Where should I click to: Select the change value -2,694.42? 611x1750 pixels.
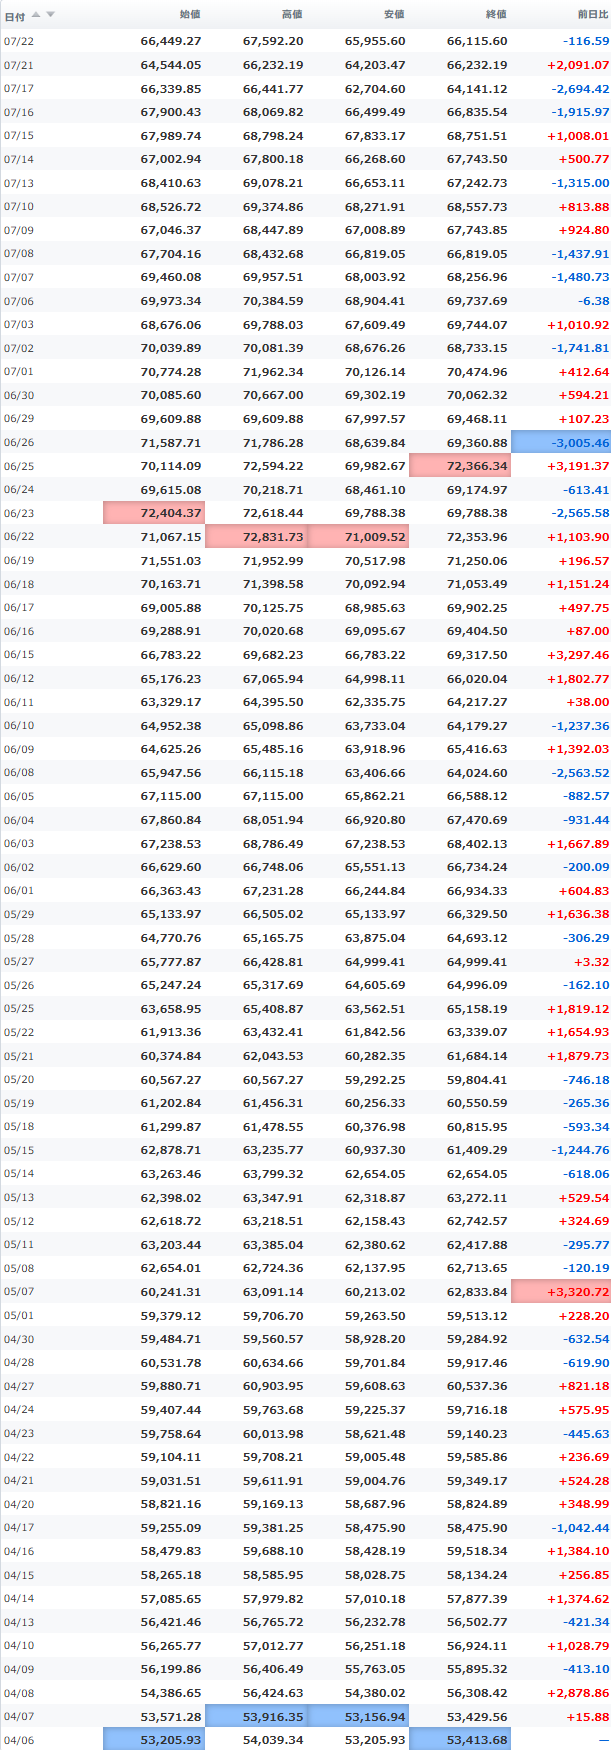[580, 89]
